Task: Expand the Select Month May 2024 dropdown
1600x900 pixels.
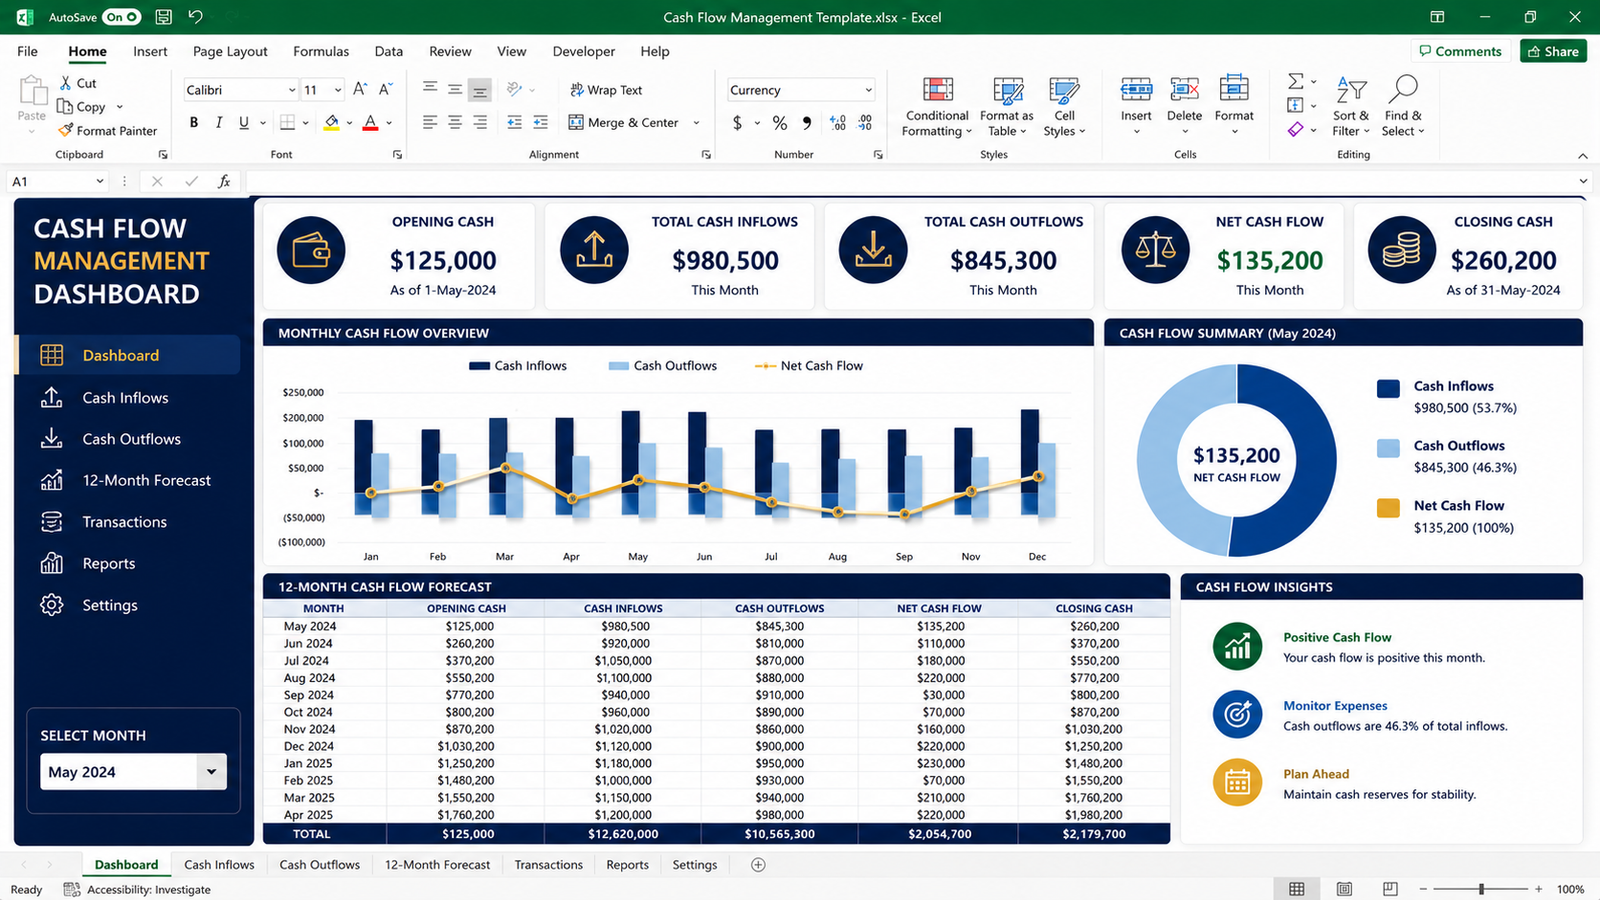Action: [x=211, y=772]
